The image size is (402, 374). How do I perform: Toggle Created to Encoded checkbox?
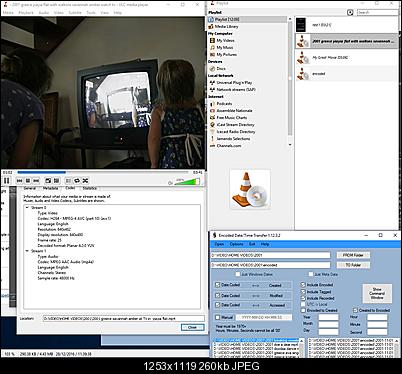tap(355, 310)
